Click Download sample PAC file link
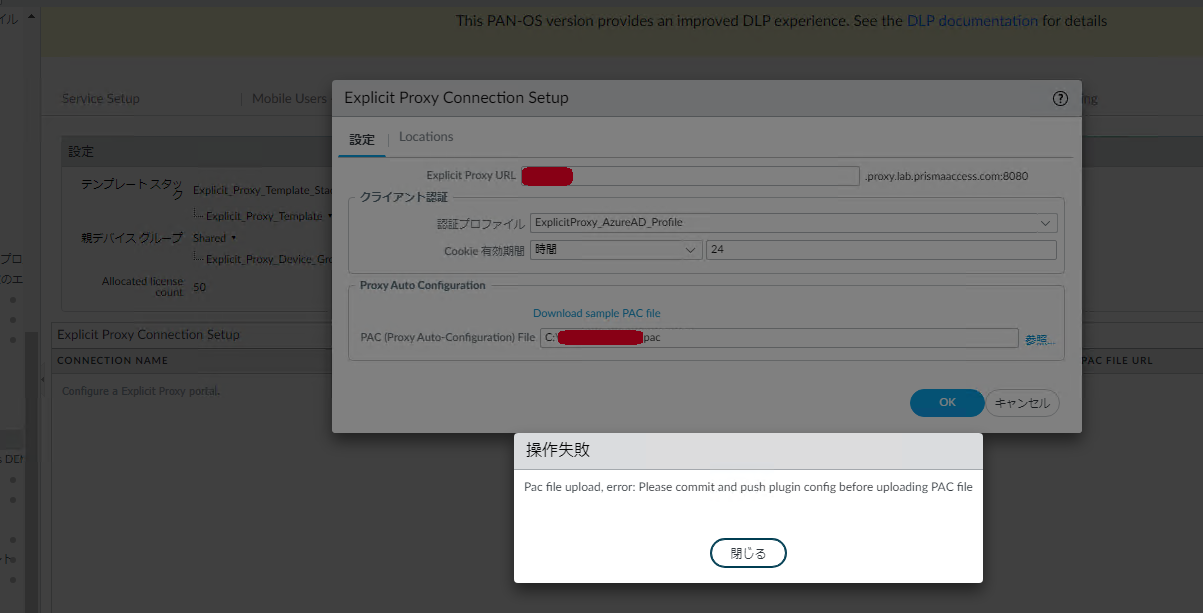1203x613 pixels. tap(596, 313)
